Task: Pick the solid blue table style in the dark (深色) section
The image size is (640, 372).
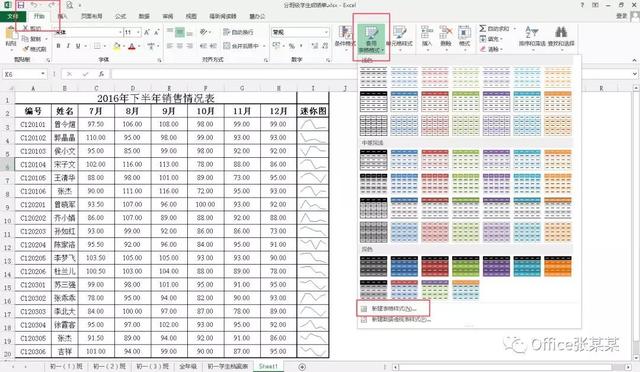Action: (x=404, y=266)
